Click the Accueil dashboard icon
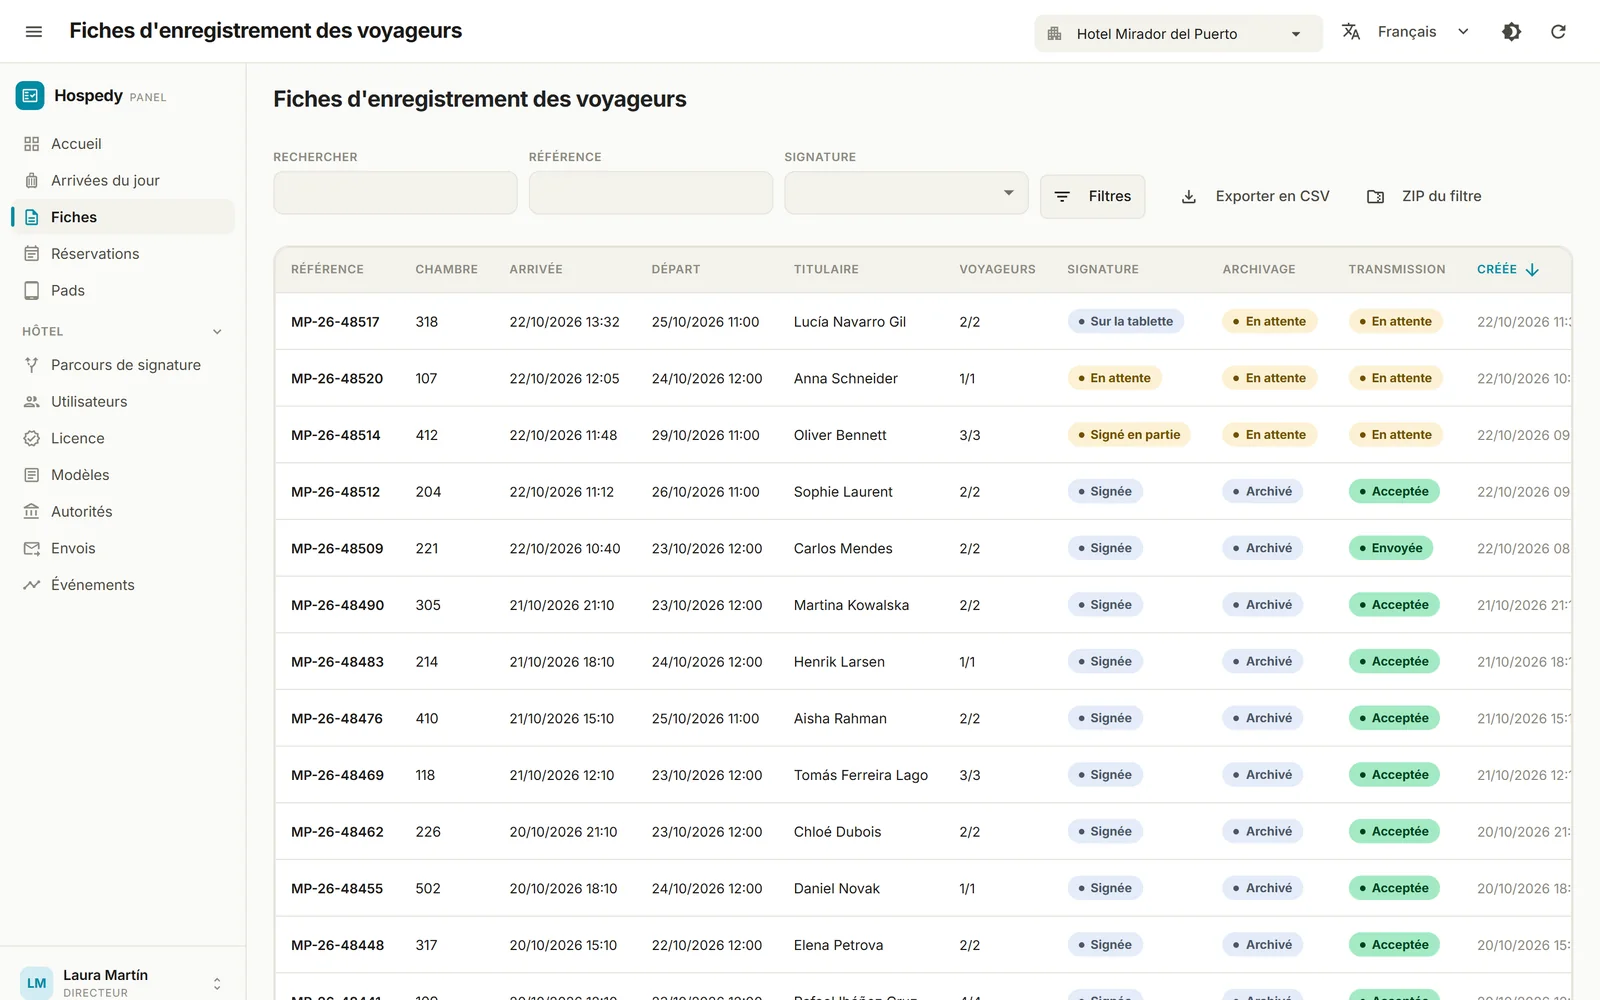Viewport: 1600px width, 1000px height. [x=32, y=144]
